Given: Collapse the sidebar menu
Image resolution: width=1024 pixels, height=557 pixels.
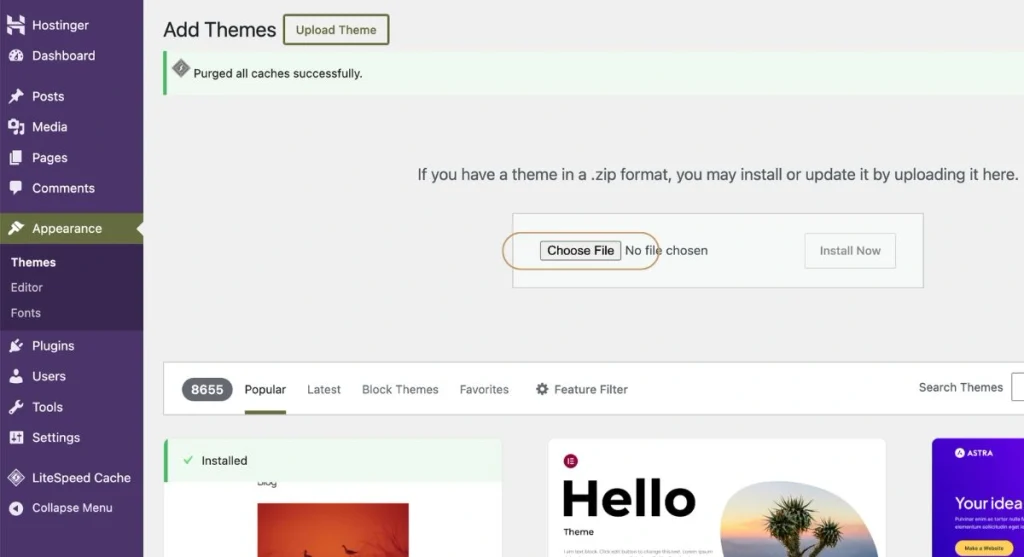Looking at the screenshot, I should [71, 508].
